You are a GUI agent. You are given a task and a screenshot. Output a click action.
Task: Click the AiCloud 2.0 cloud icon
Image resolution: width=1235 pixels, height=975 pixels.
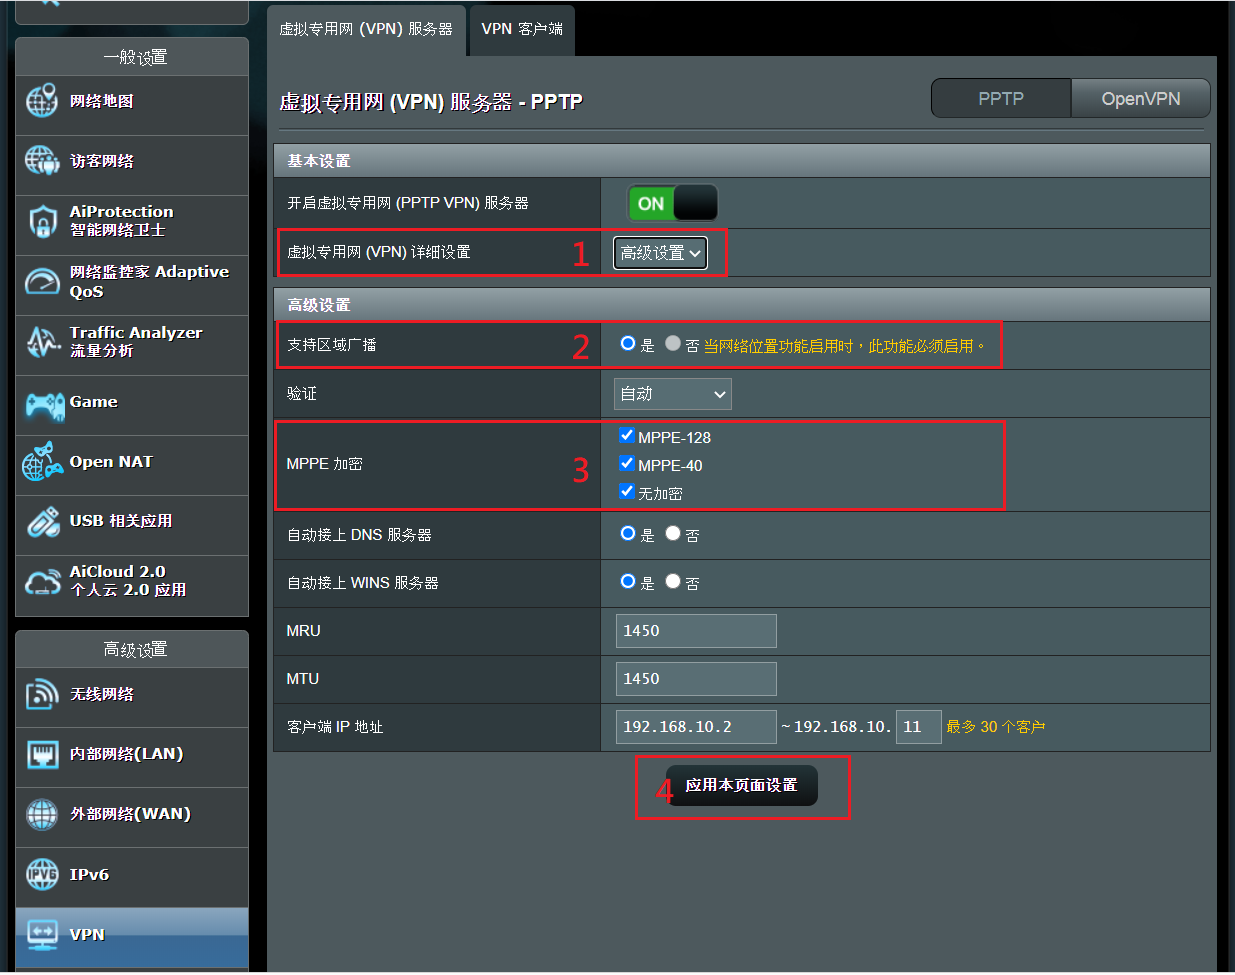tap(43, 582)
